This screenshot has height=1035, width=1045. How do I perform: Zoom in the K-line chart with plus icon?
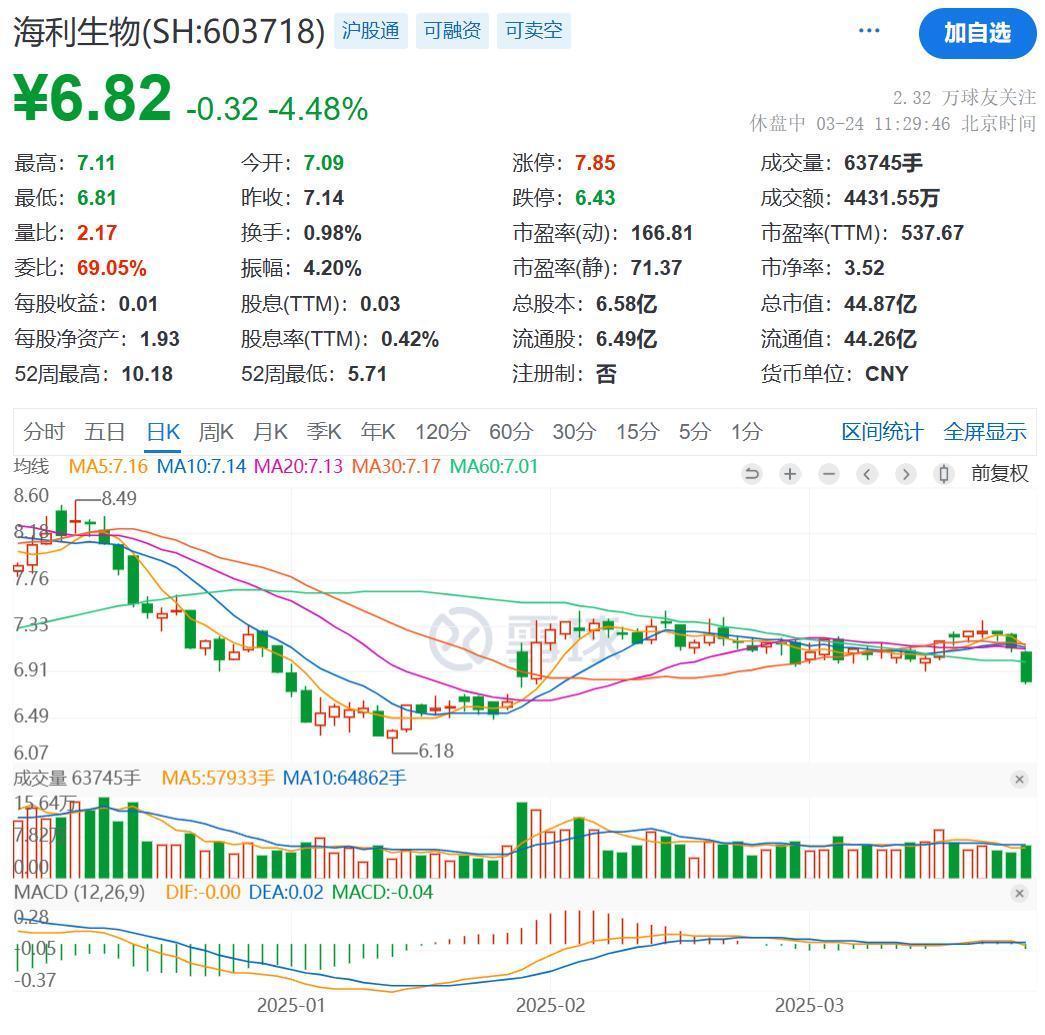coord(790,474)
